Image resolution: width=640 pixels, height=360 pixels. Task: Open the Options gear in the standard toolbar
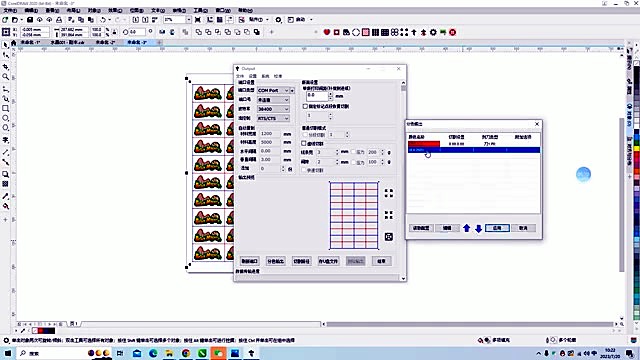(278, 20)
